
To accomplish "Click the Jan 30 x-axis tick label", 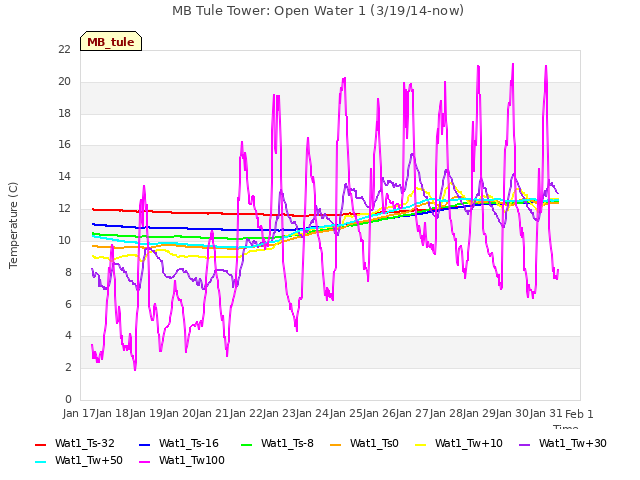I will pos(514,413).
